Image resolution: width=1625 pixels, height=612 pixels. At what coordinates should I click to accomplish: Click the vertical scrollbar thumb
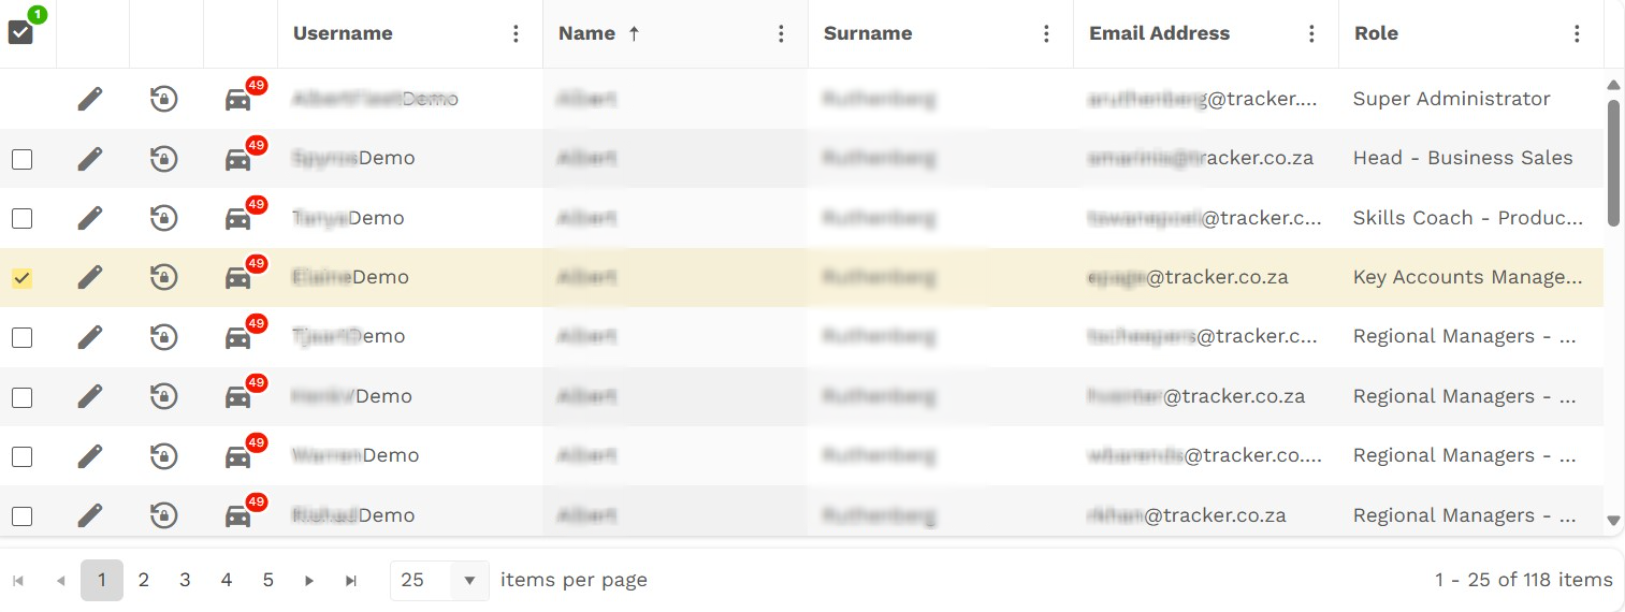click(x=1613, y=163)
